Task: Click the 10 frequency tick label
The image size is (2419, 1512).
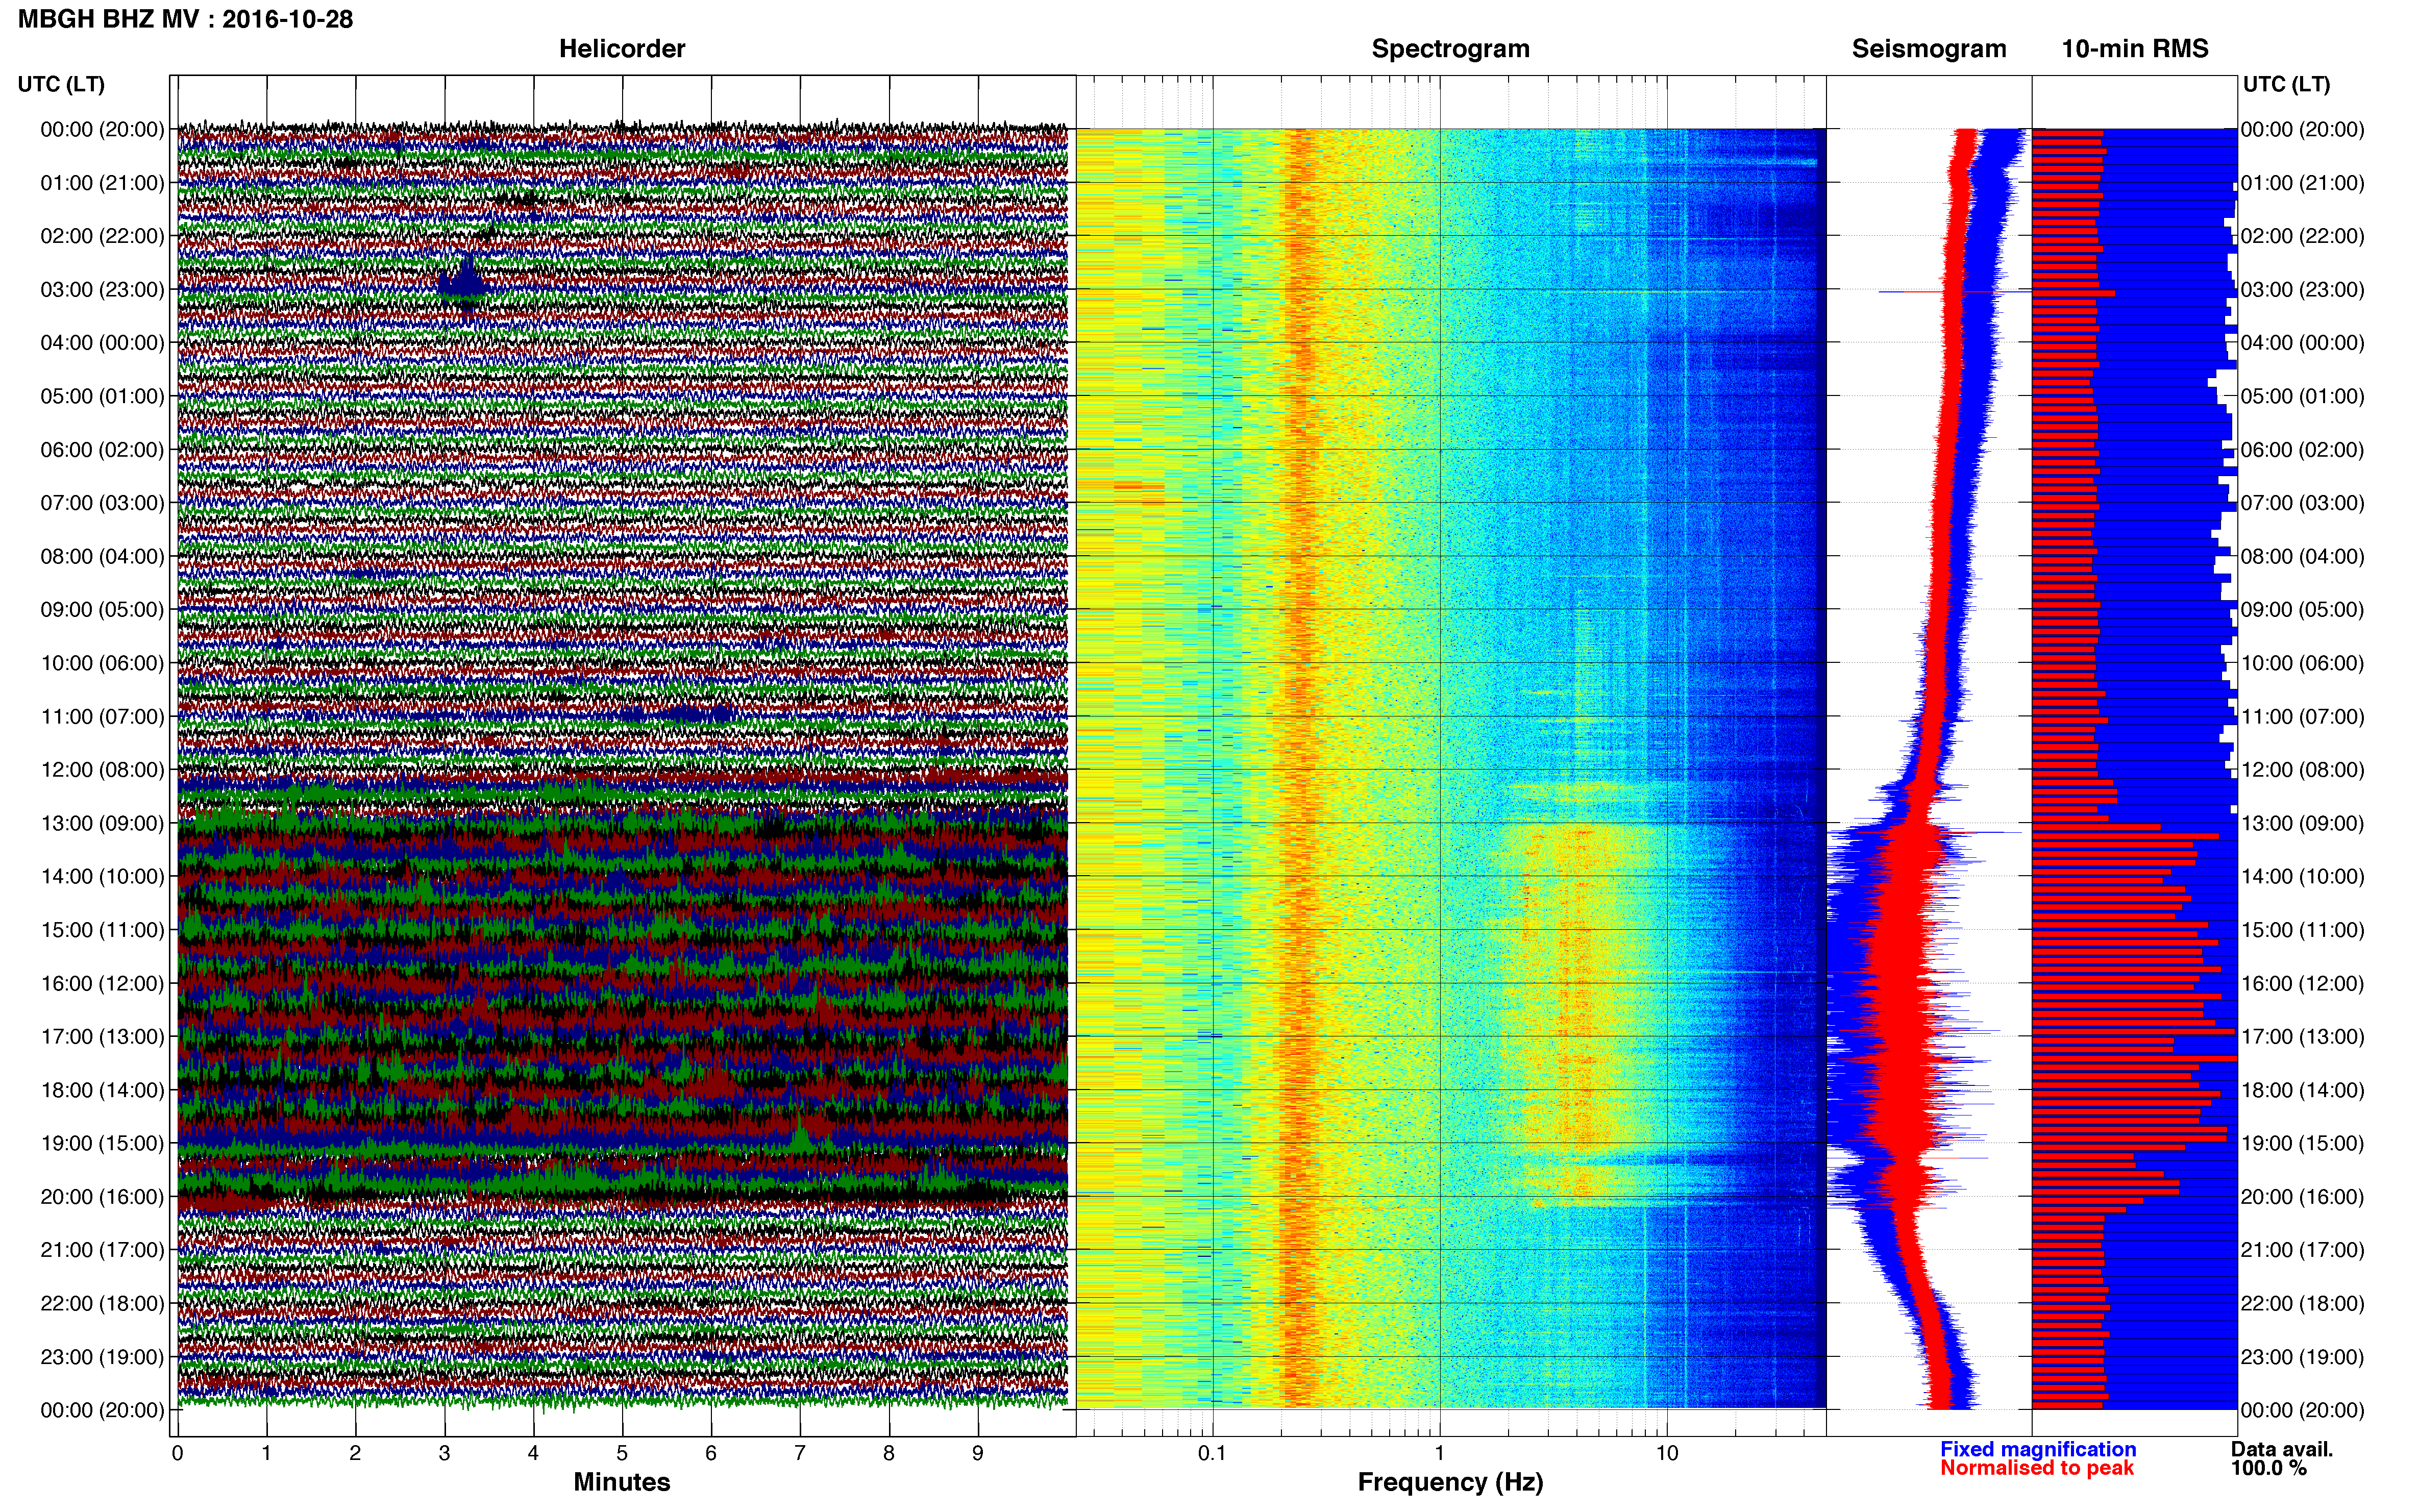Action: click(x=1667, y=1454)
